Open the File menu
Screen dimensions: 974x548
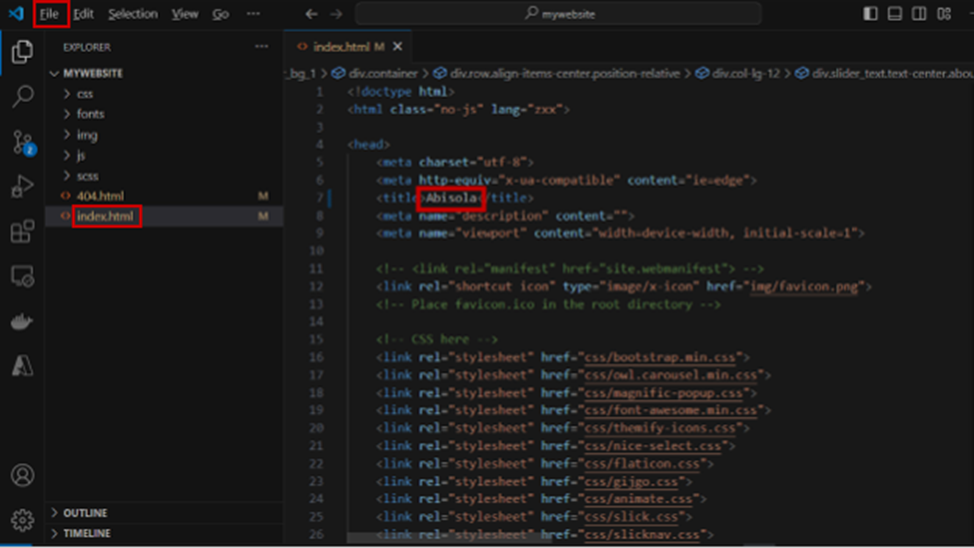(x=49, y=14)
